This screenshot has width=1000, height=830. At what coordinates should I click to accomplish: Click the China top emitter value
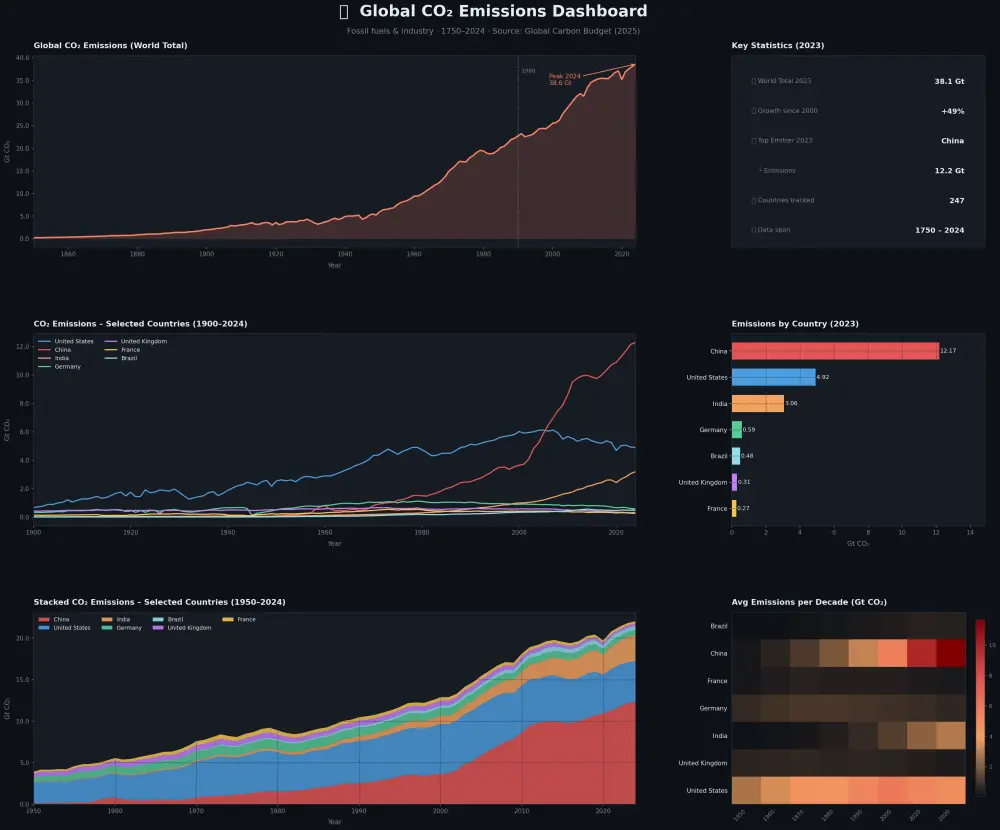tap(952, 140)
